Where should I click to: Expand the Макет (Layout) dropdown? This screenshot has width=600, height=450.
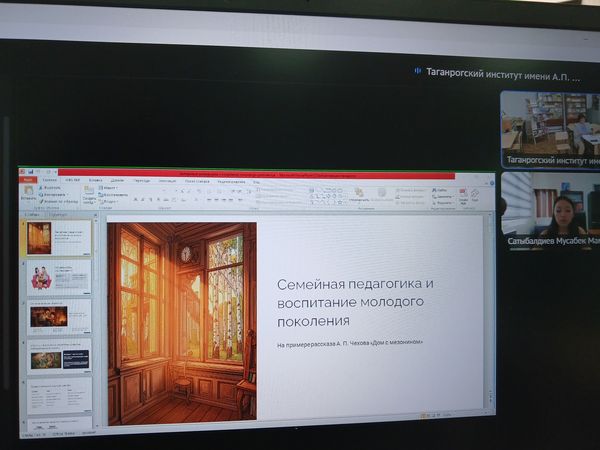[x=109, y=188]
